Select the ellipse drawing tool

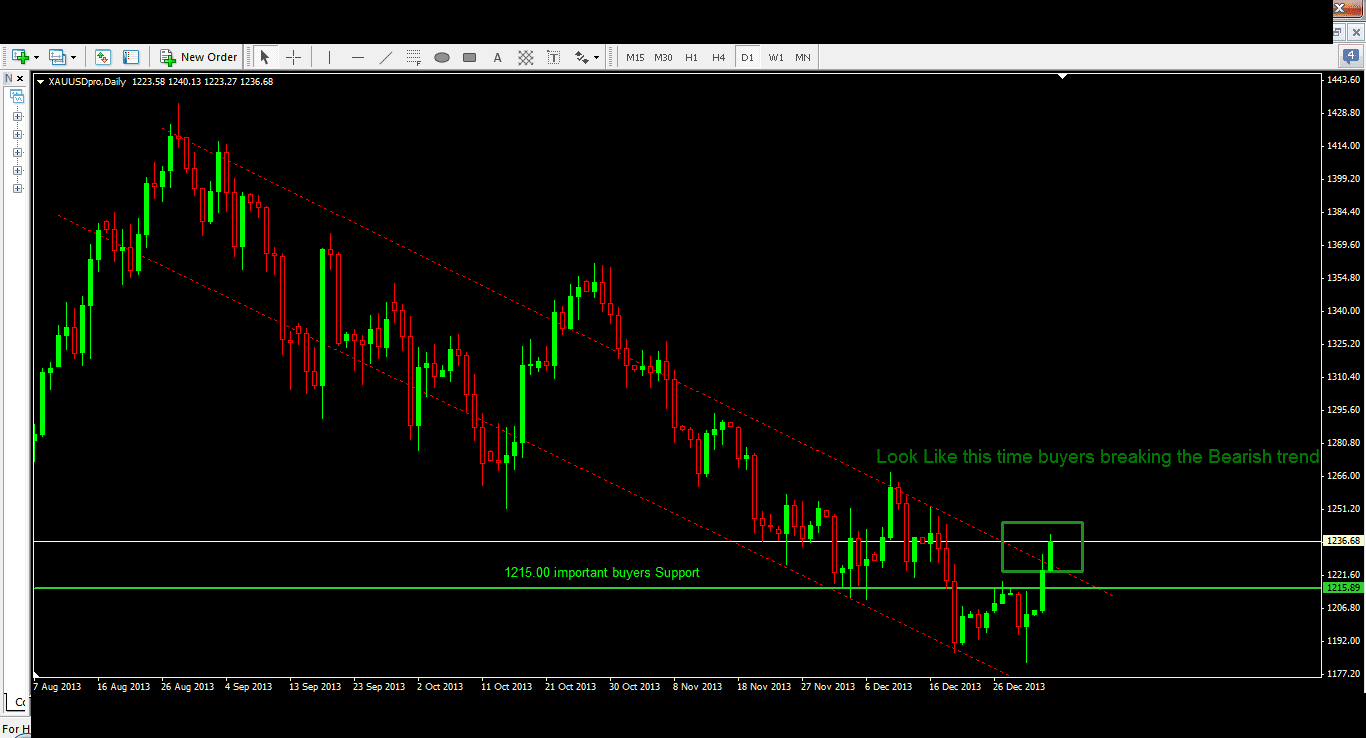point(442,58)
